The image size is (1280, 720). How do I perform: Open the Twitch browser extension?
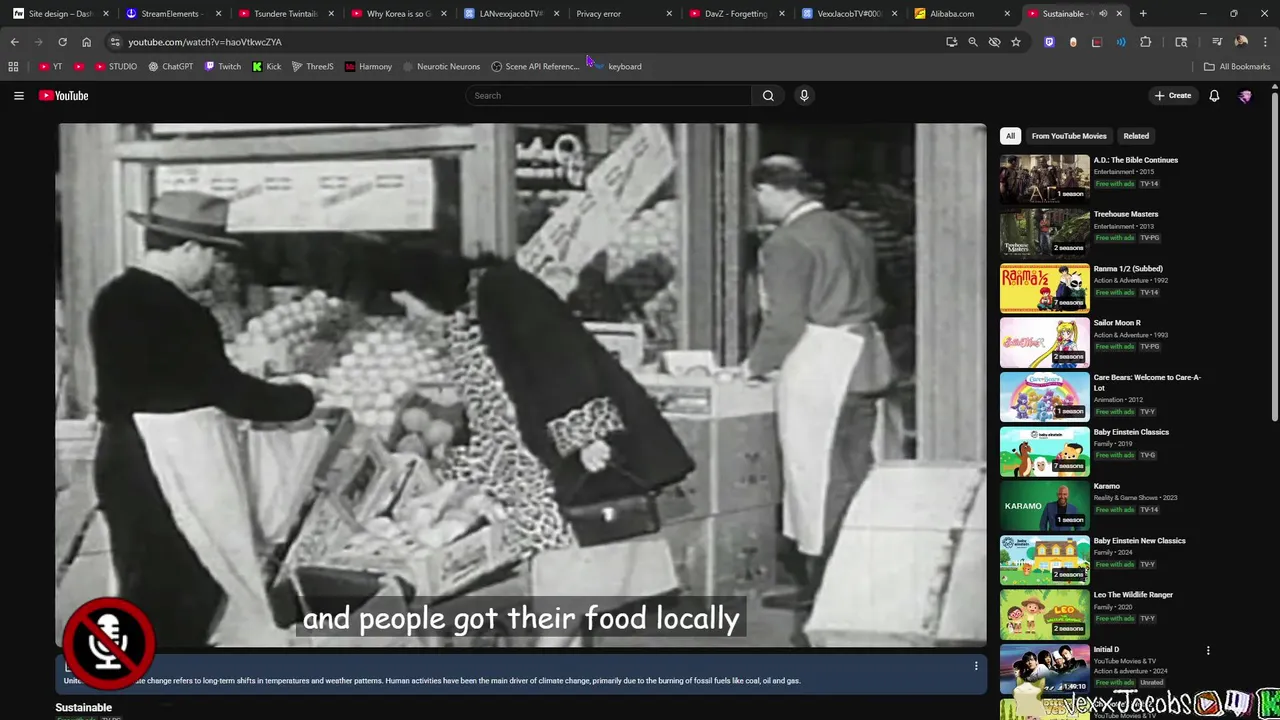coord(1049,42)
